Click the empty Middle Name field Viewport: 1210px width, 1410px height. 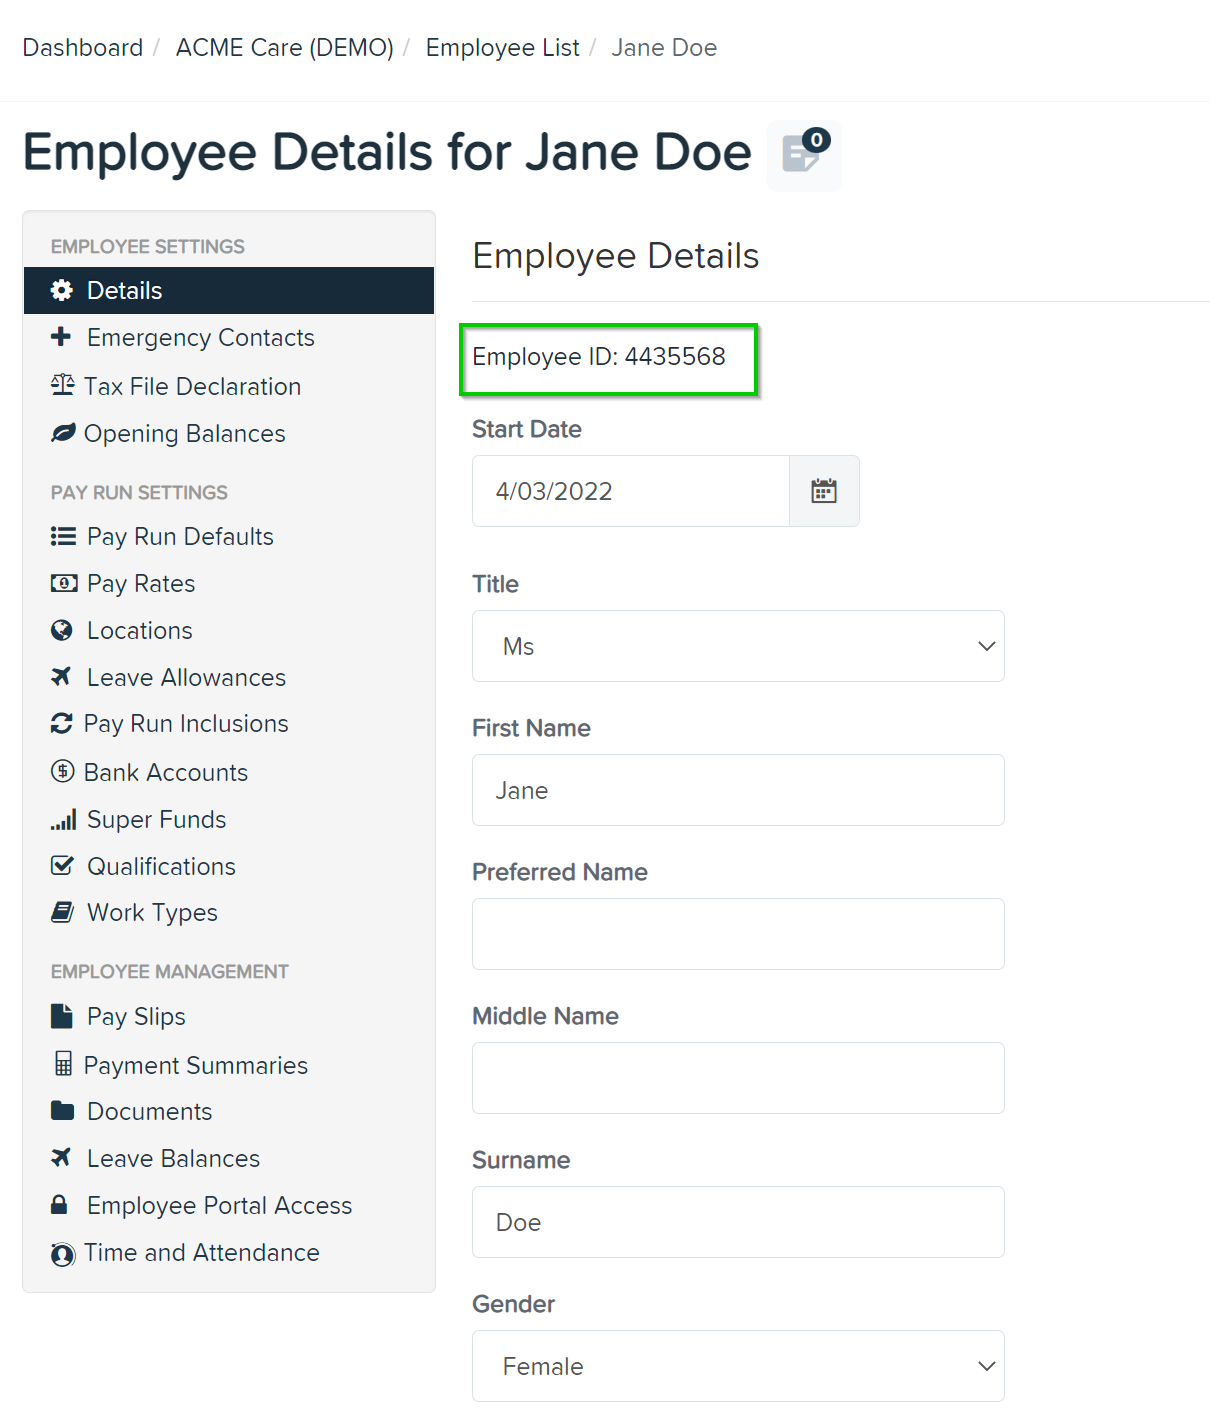[738, 1078]
